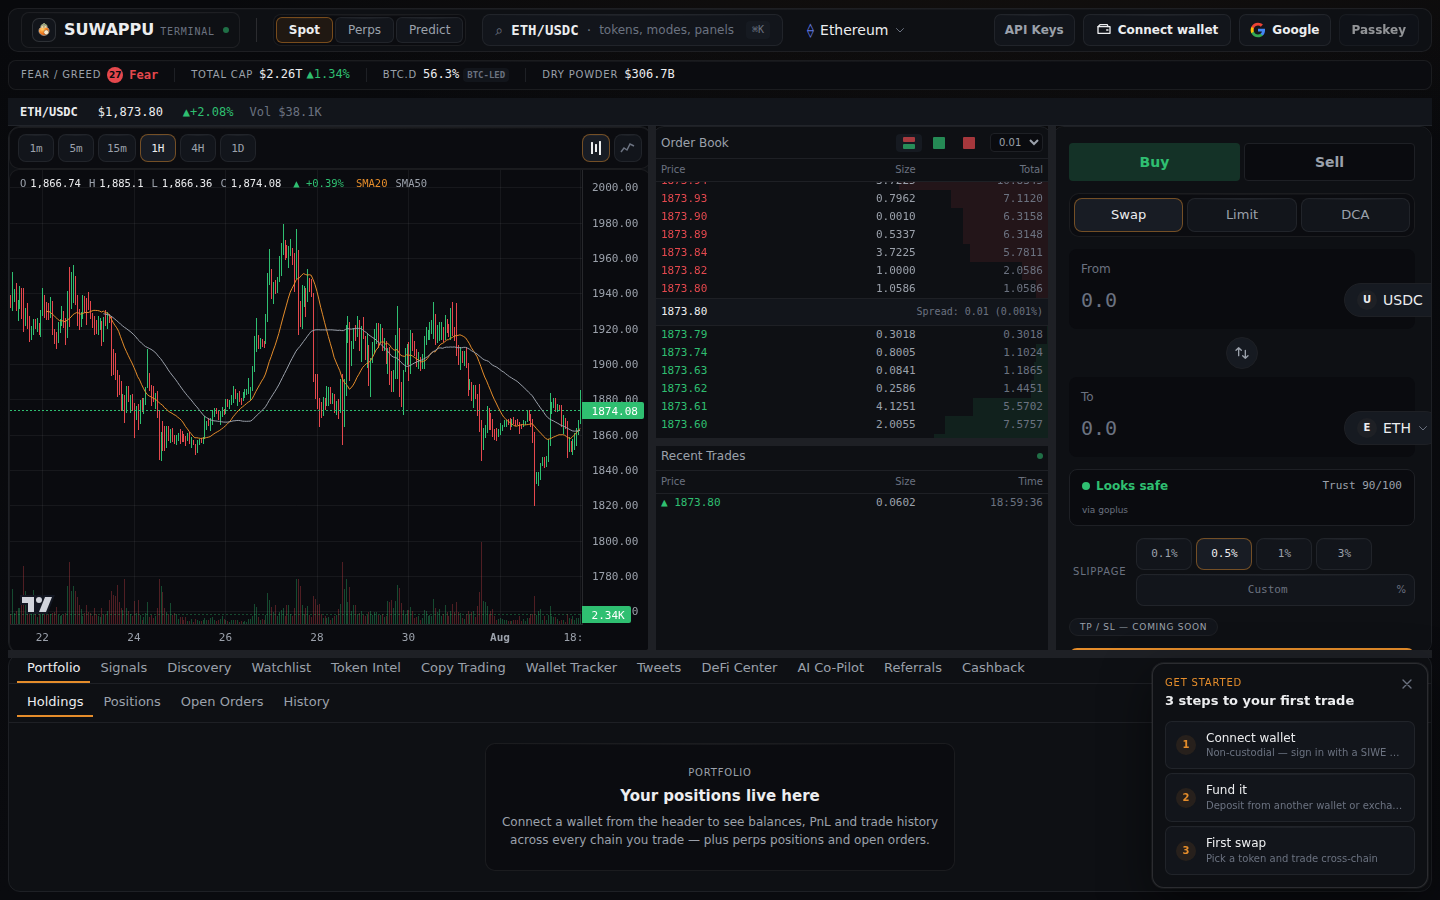Switch to Predict mode

coord(430,30)
